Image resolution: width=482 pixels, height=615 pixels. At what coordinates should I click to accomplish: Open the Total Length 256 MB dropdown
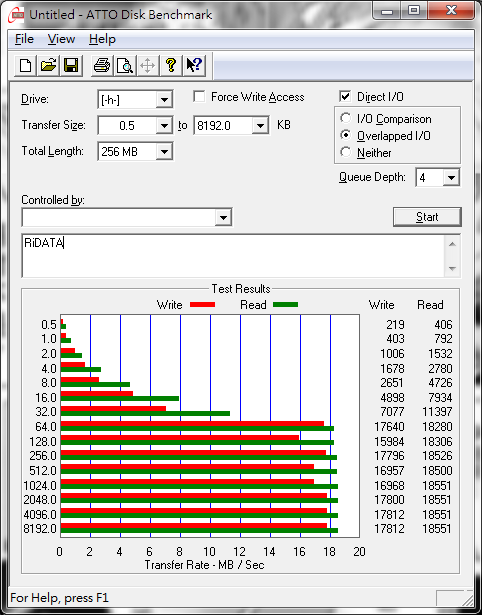164,151
